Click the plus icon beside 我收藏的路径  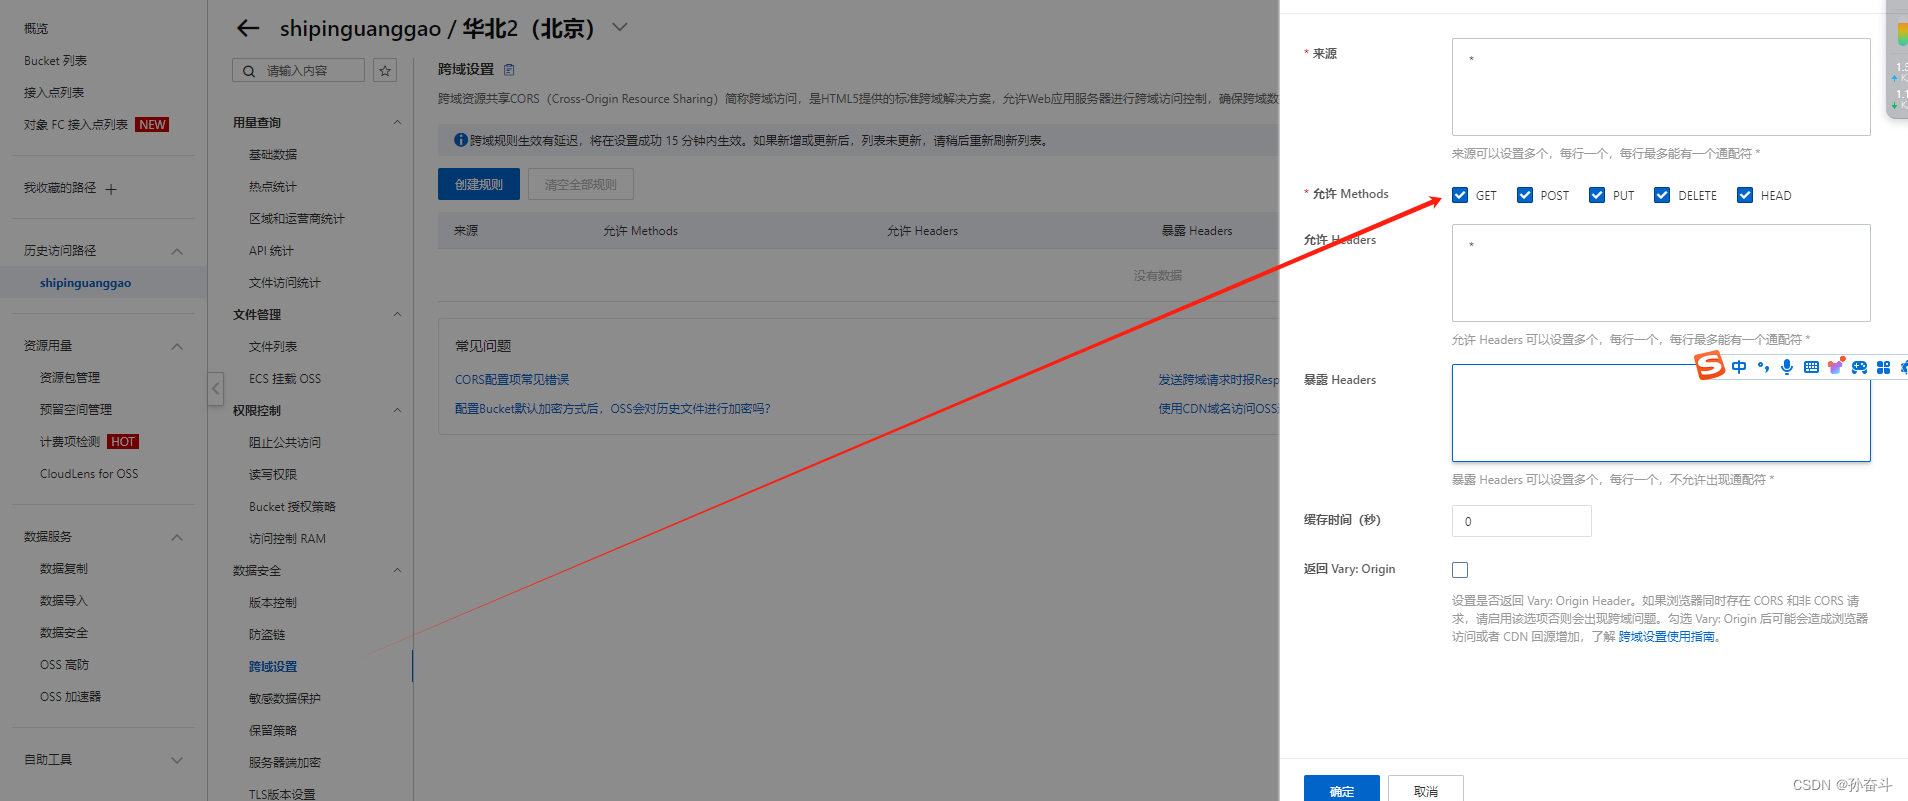click(x=111, y=189)
